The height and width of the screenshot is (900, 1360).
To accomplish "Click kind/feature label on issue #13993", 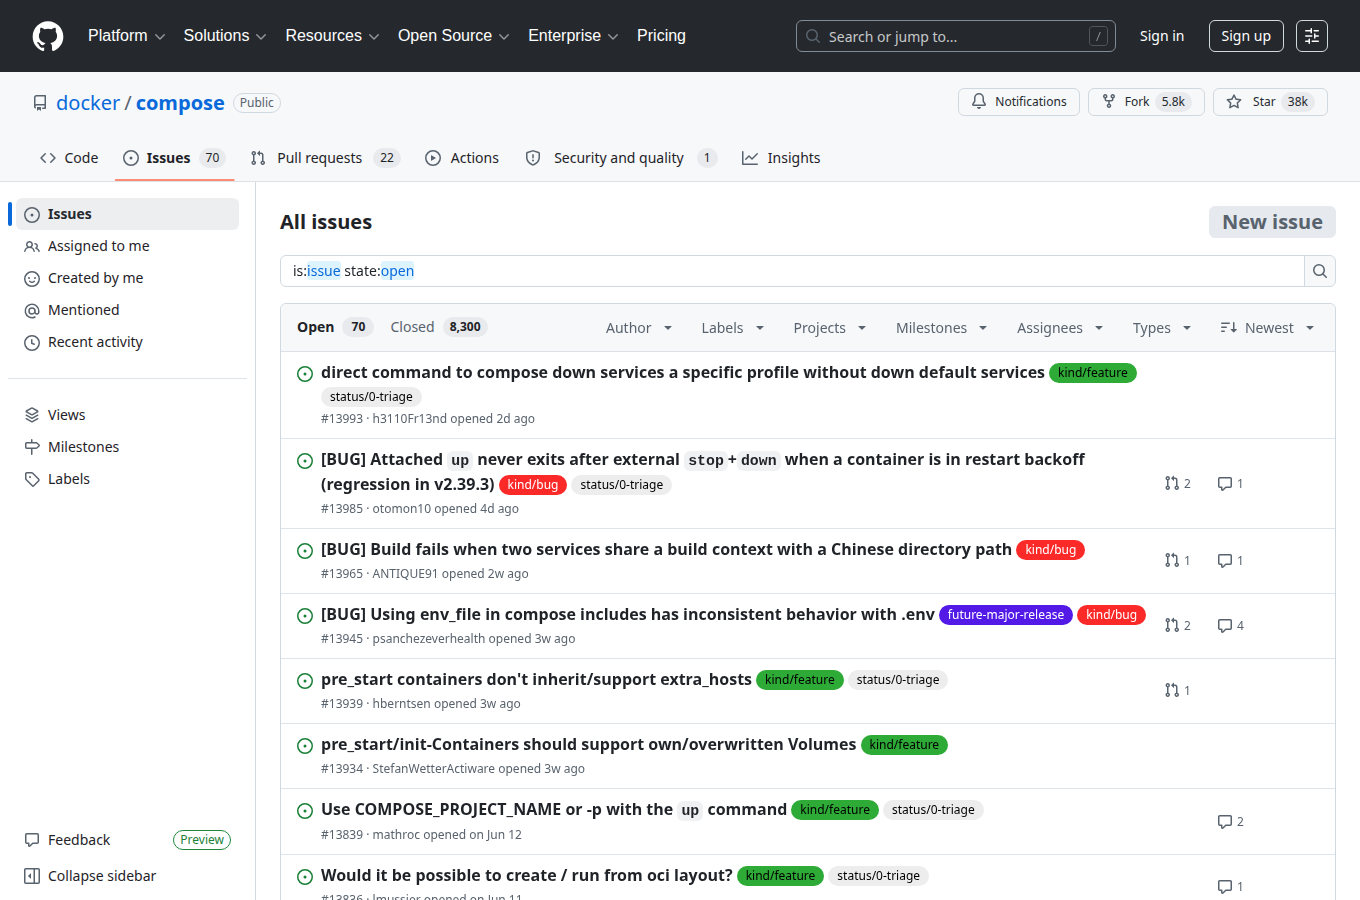I will click(1093, 373).
